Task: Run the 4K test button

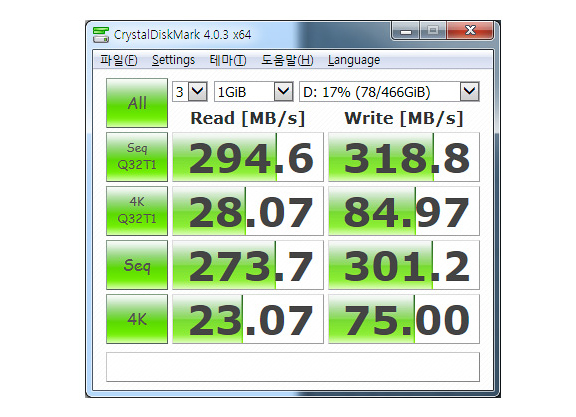Action: [x=137, y=319]
